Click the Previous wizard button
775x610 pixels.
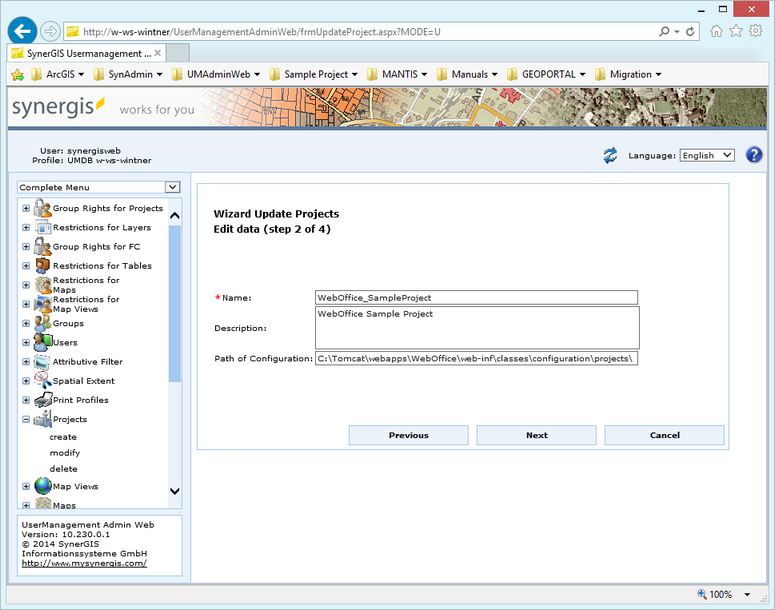tap(408, 435)
